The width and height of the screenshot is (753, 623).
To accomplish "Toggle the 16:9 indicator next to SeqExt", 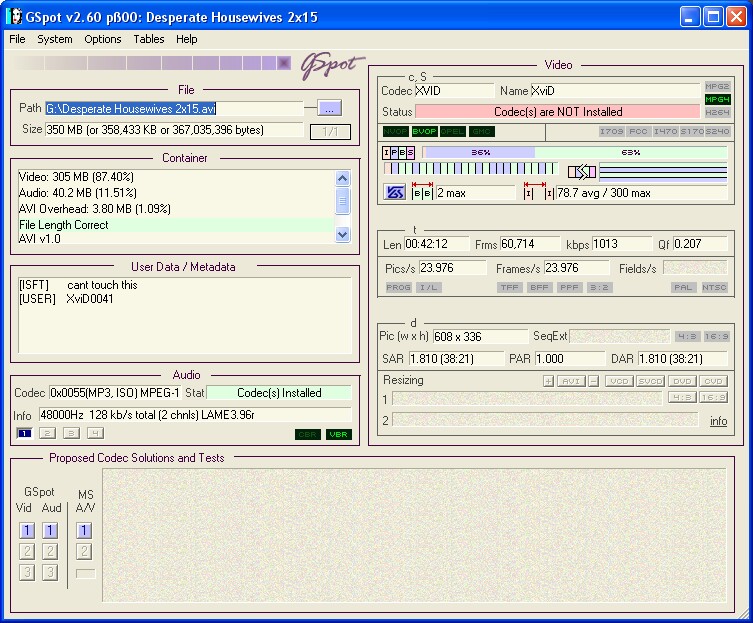I will point(717,336).
